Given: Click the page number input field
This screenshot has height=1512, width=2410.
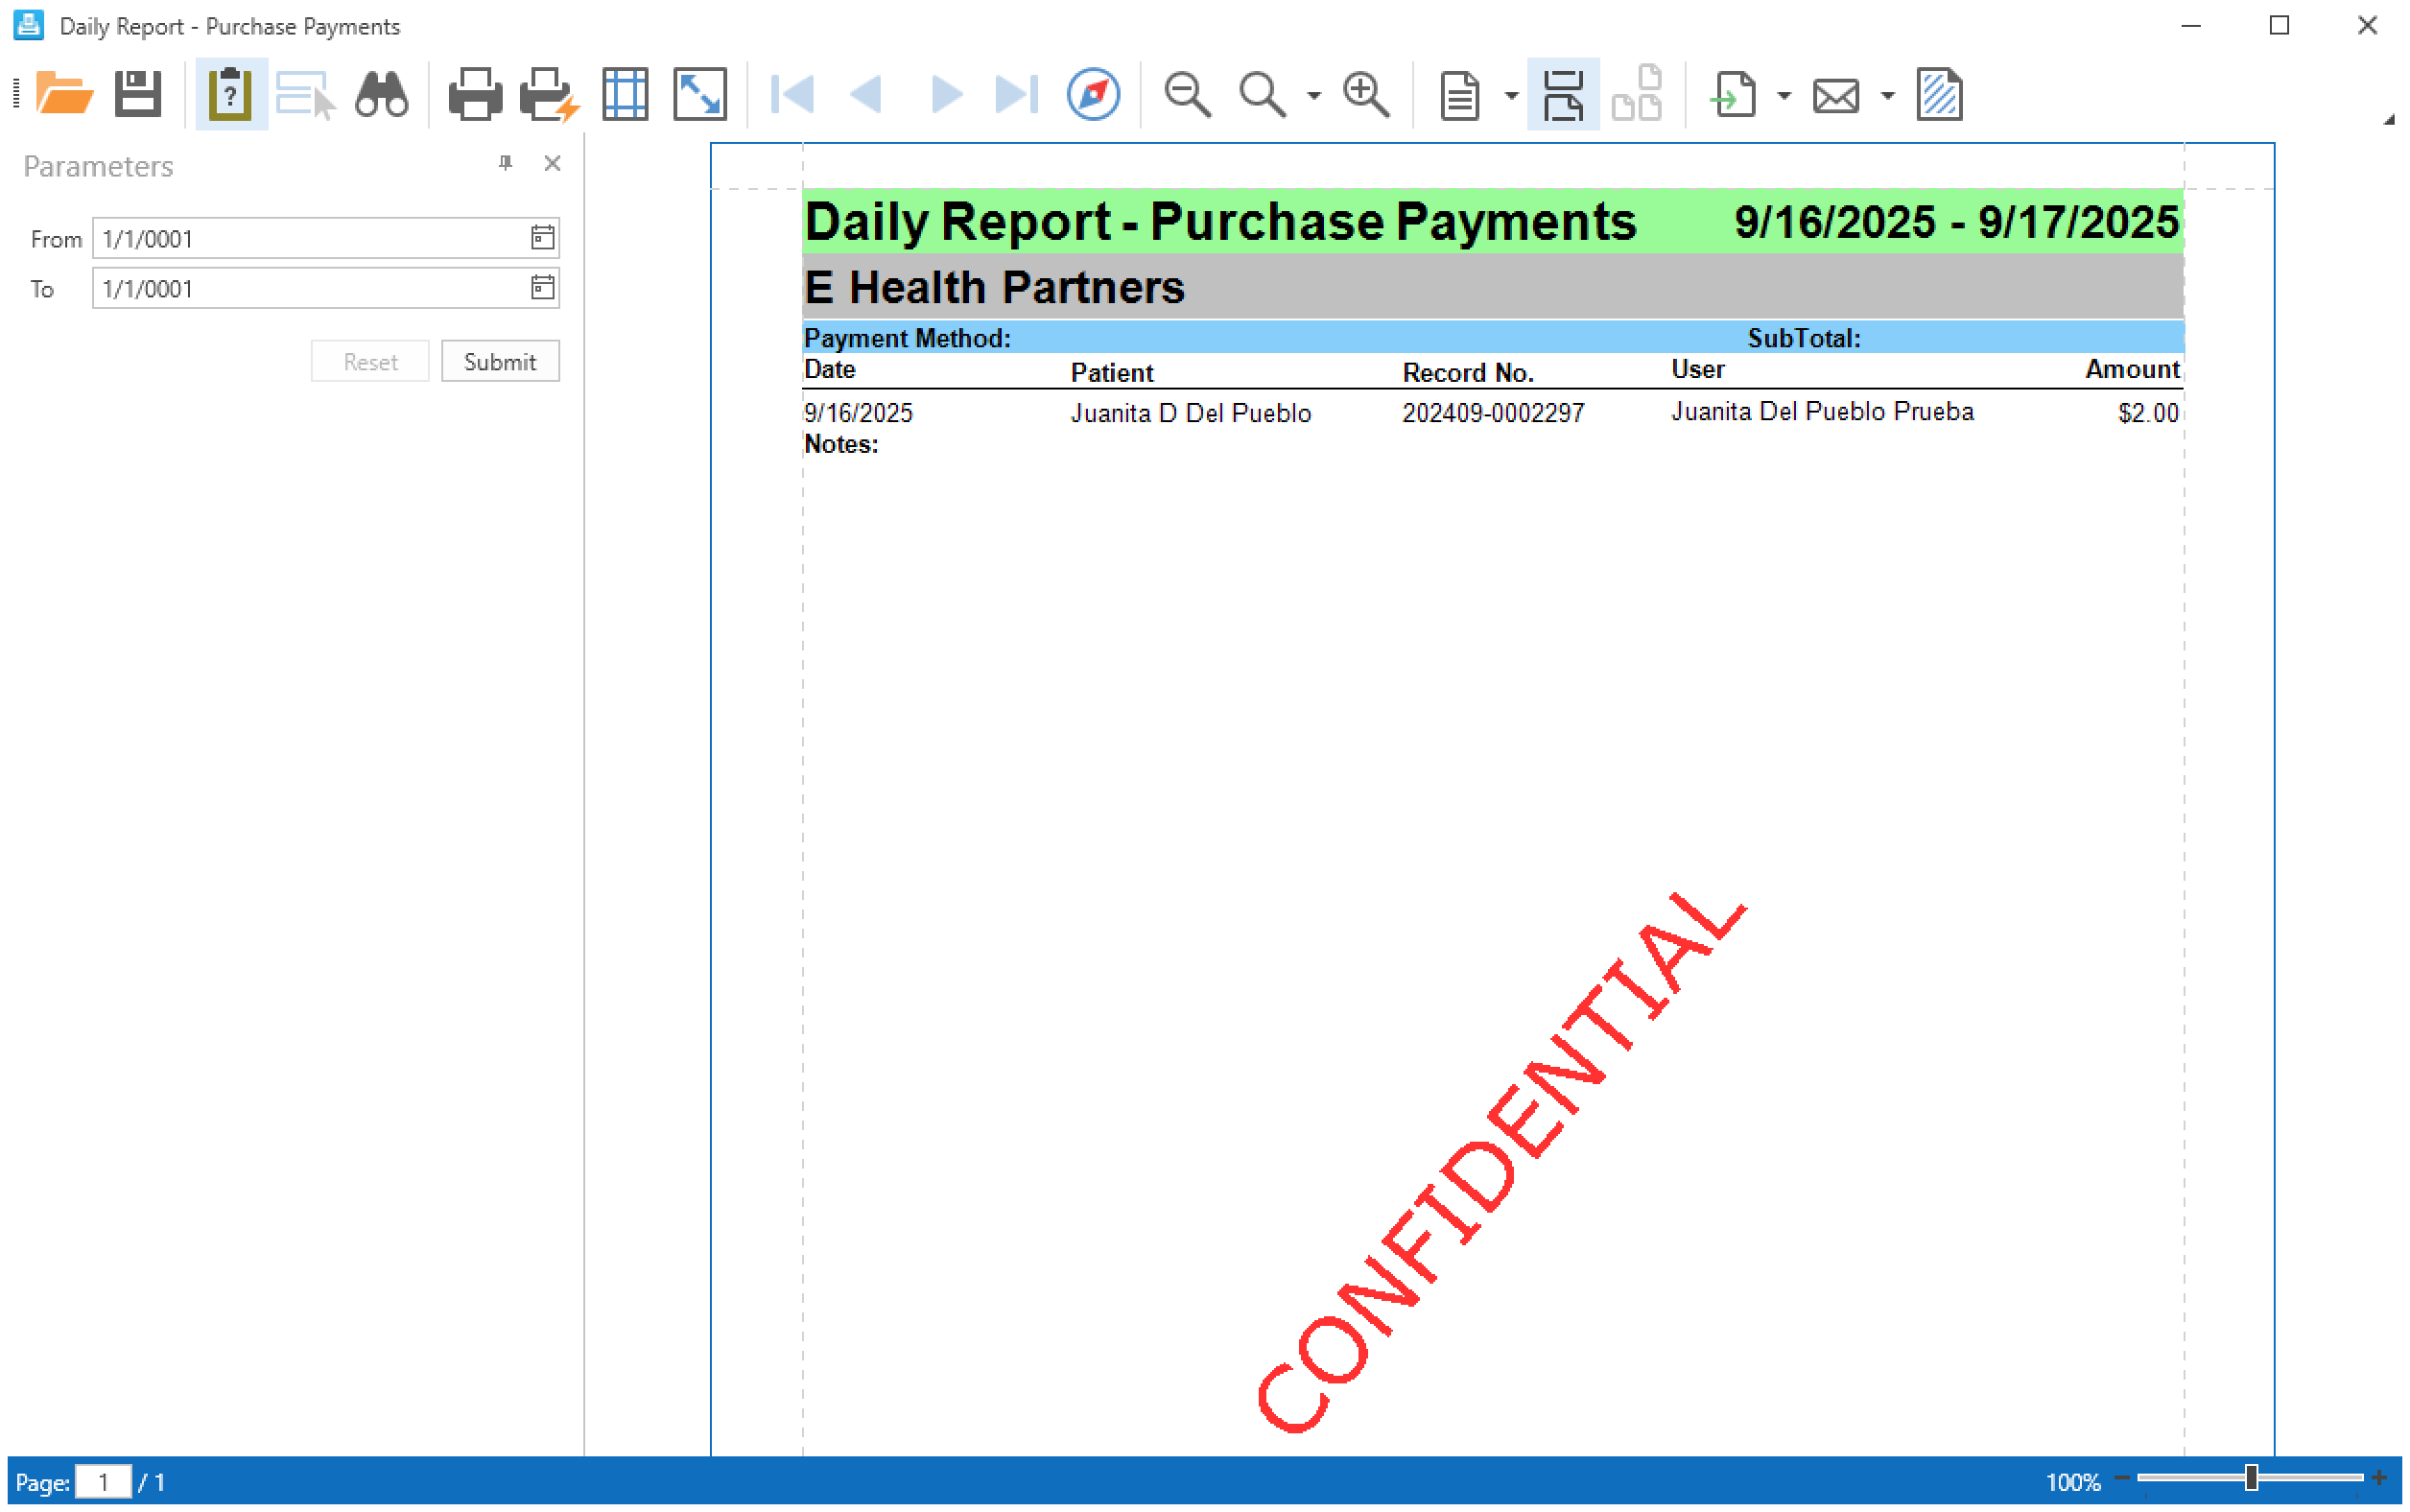Looking at the screenshot, I should click(103, 1481).
